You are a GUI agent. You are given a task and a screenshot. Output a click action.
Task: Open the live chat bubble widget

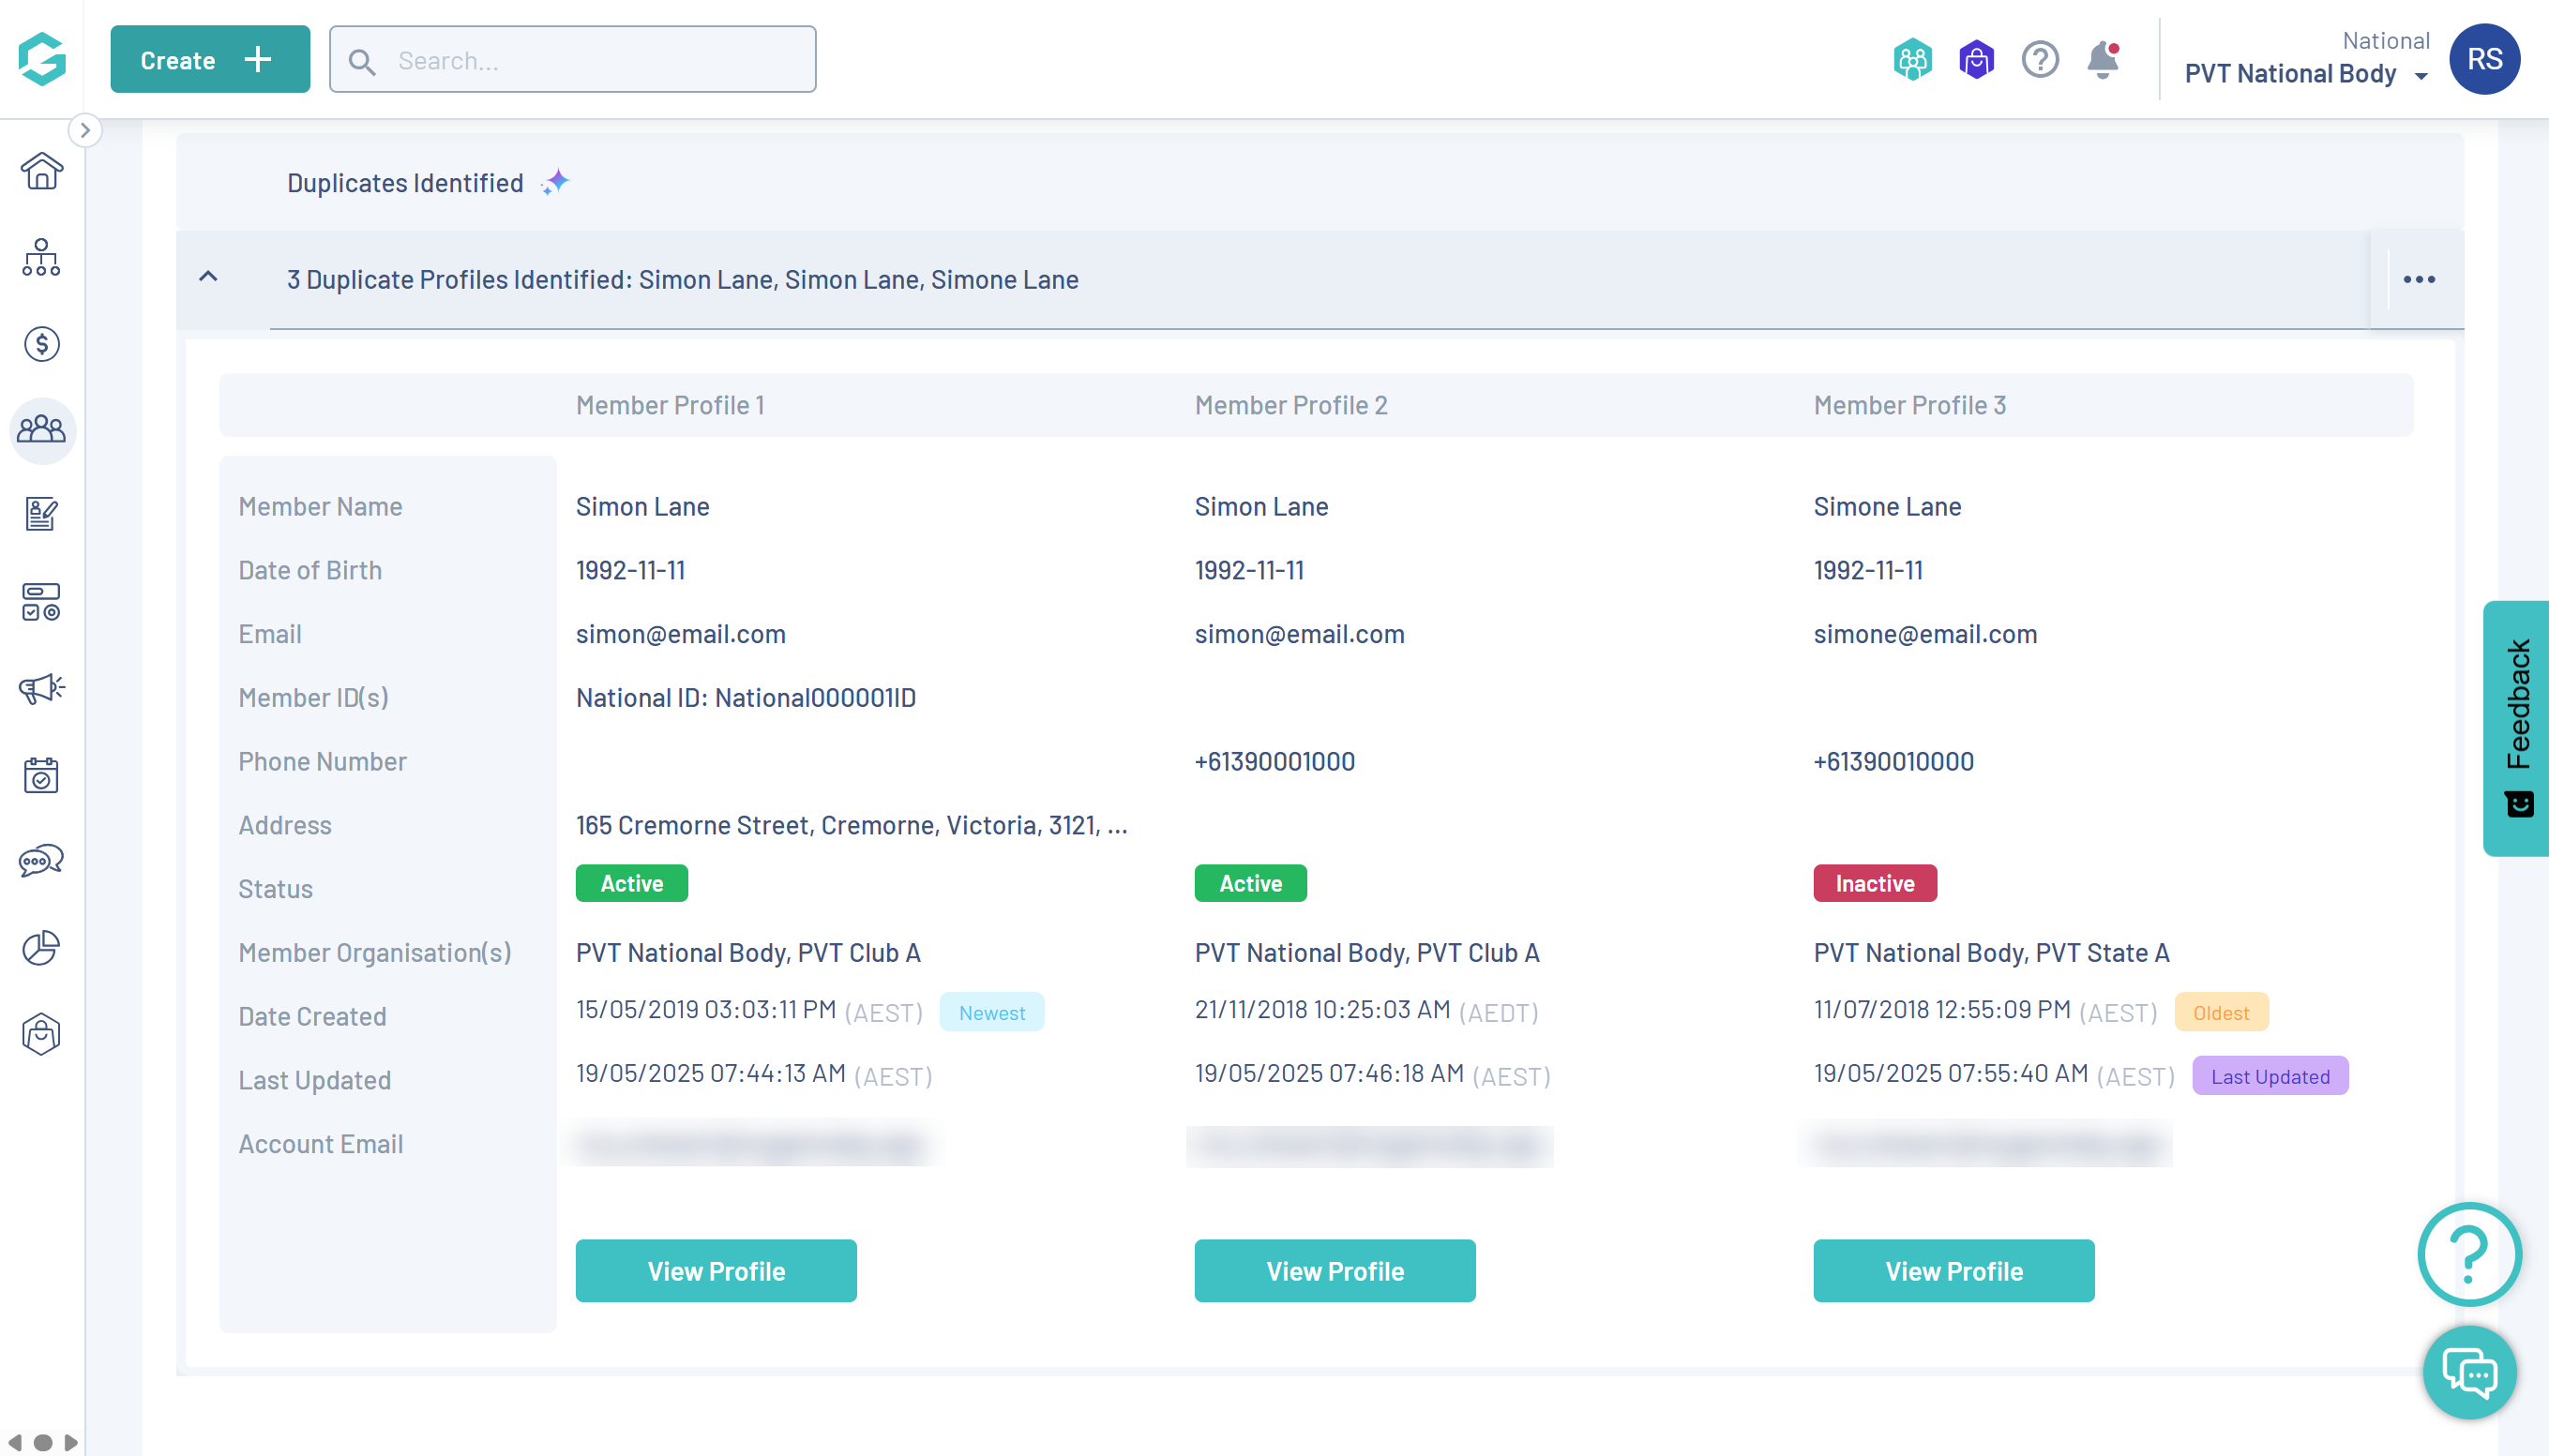[x=2468, y=1372]
